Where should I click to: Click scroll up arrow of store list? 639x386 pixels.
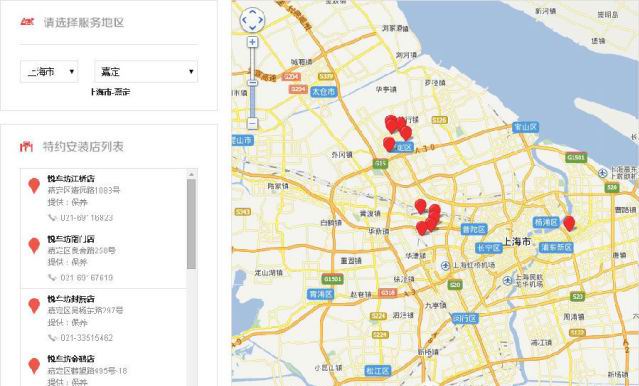click(192, 174)
